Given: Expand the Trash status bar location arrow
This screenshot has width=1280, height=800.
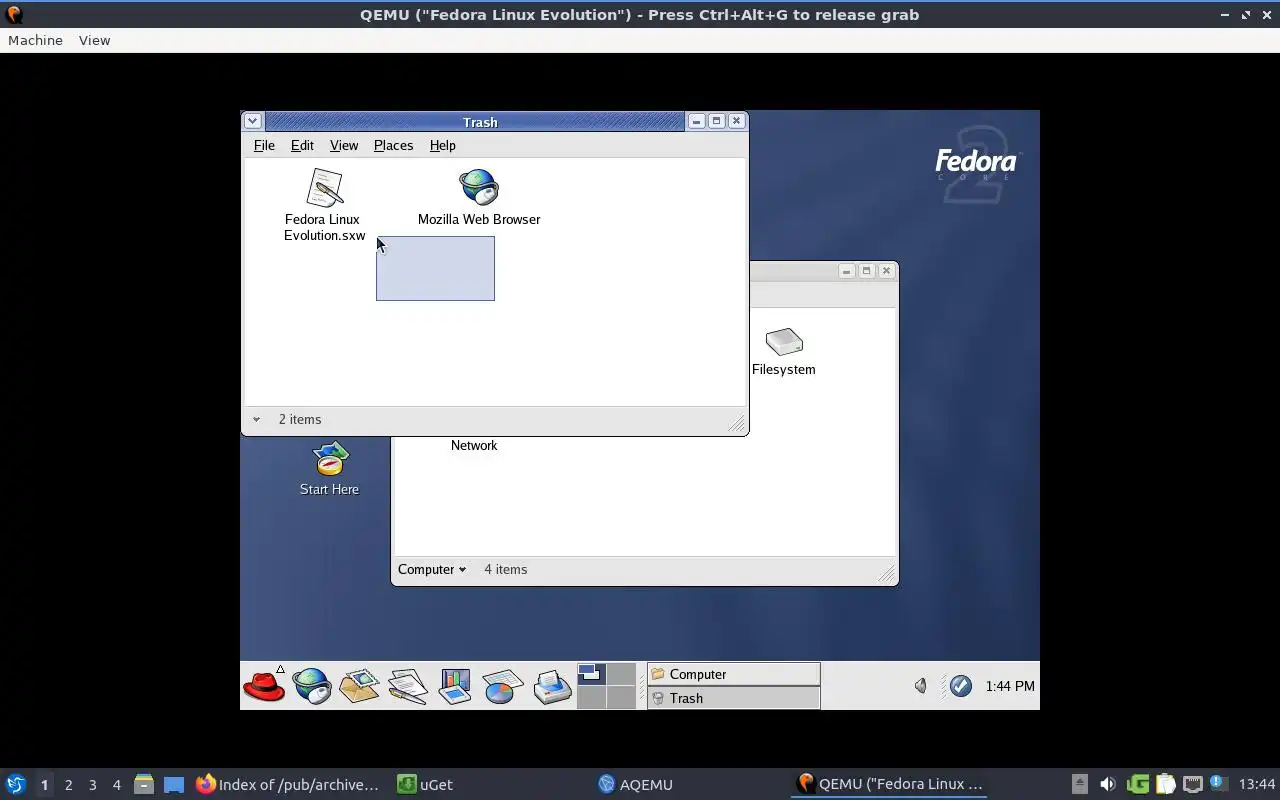Looking at the screenshot, I should pyautogui.click(x=256, y=420).
